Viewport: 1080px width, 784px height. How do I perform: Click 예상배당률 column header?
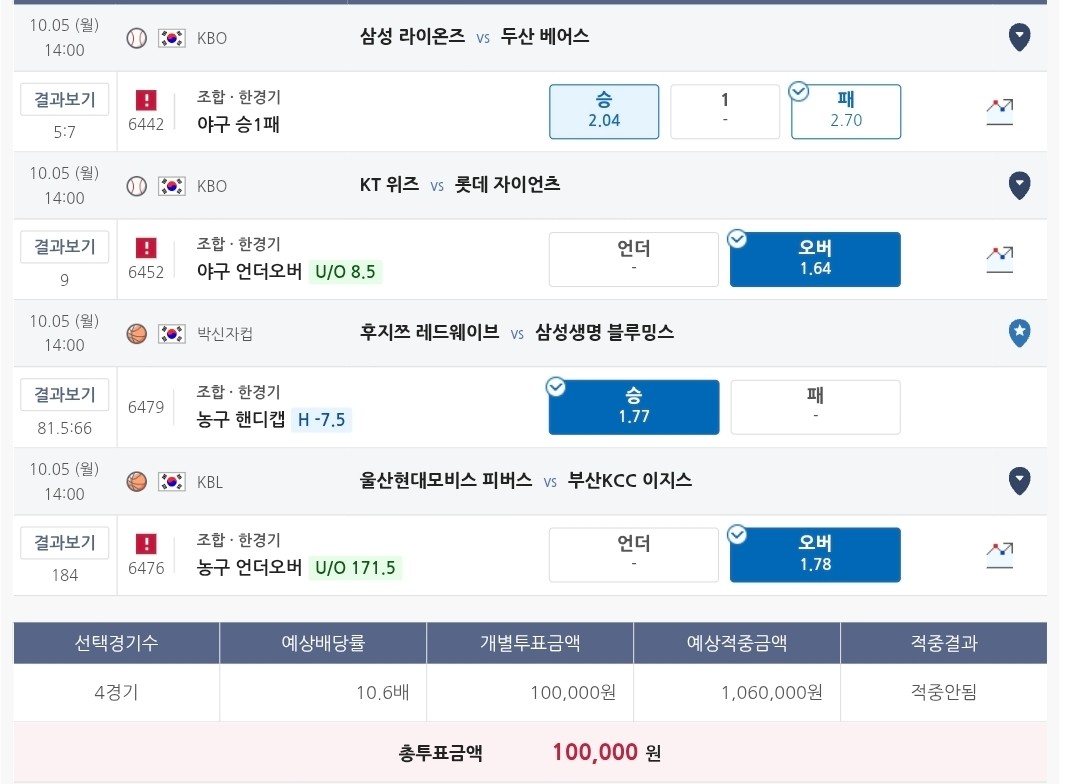[323, 643]
